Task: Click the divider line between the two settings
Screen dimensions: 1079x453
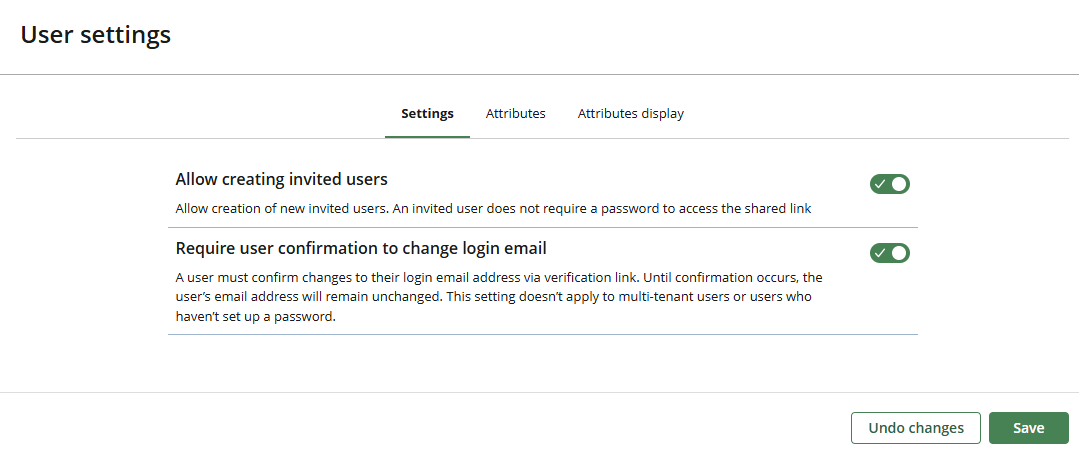Action: point(542,228)
